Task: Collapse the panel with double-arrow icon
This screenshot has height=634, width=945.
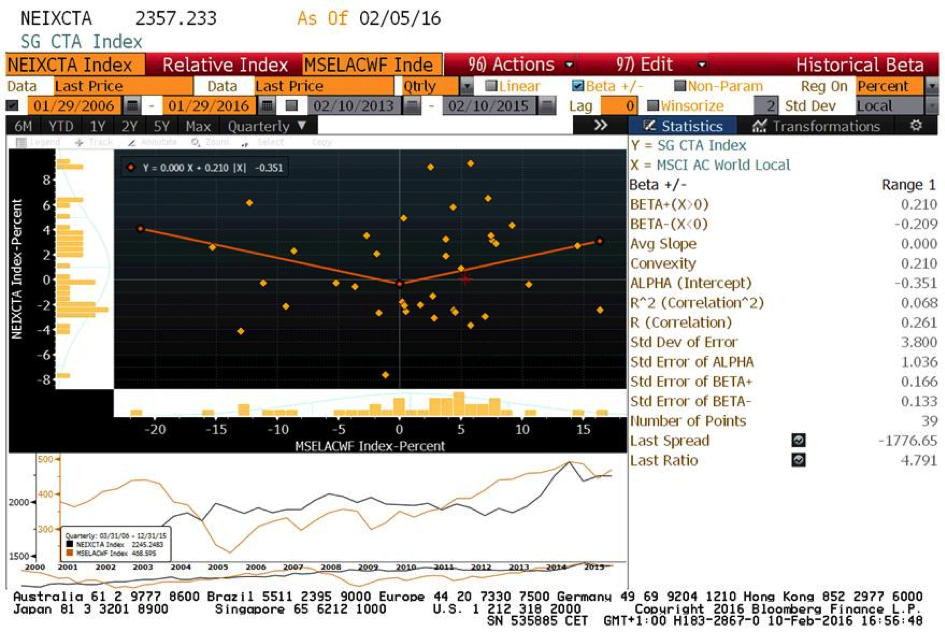Action: point(600,125)
